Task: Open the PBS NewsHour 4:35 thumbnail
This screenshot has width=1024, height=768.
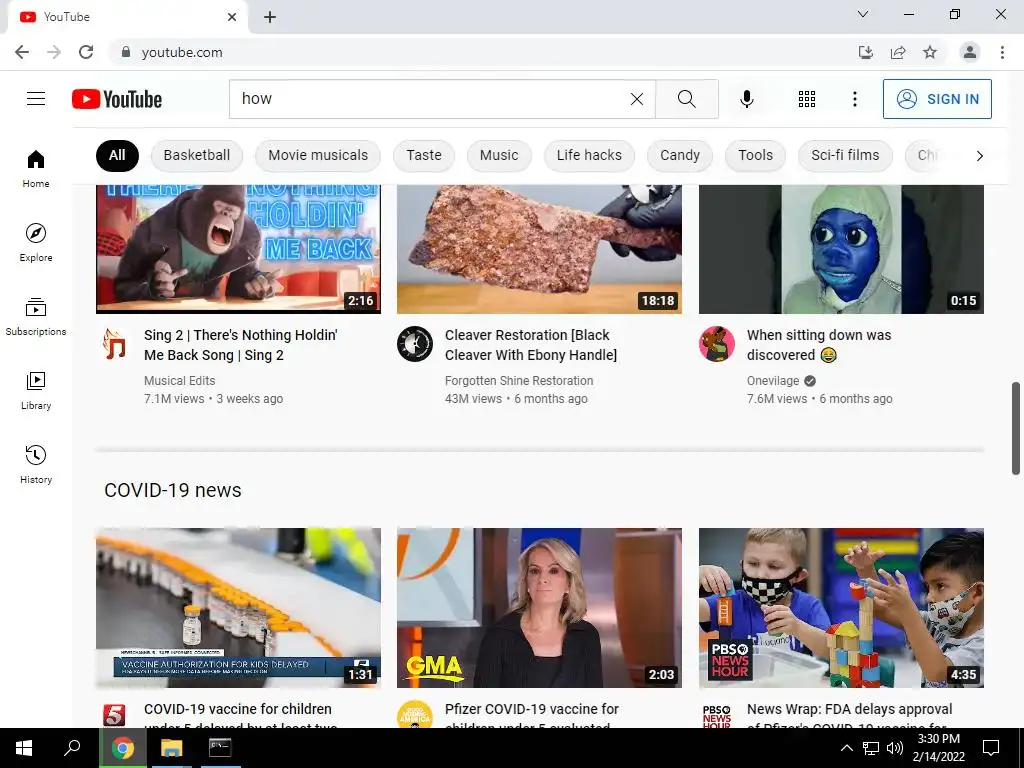Action: pos(841,607)
